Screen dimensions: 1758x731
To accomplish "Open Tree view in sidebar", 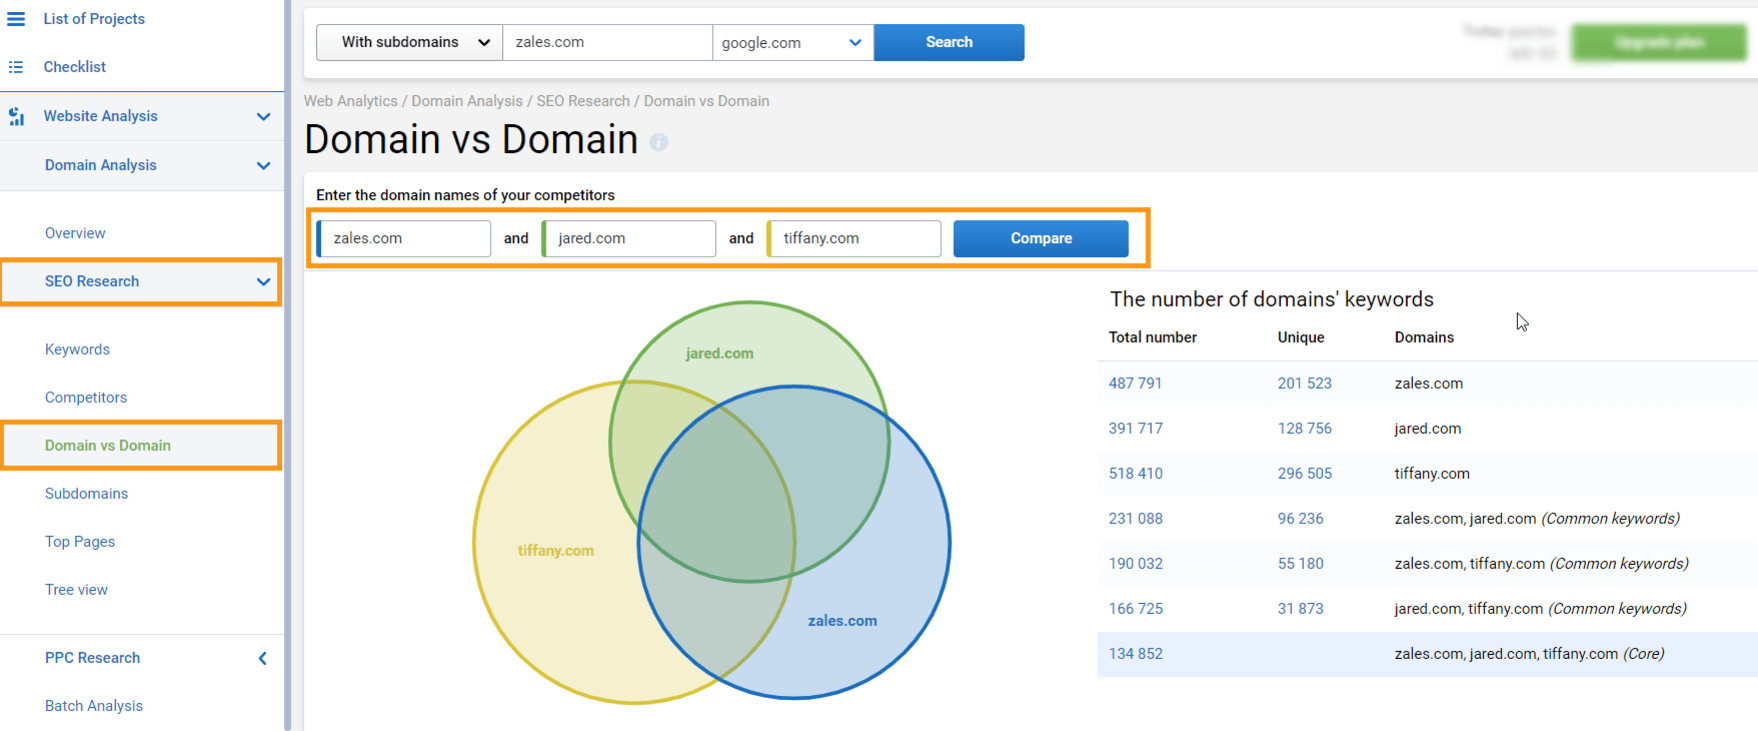I will click(76, 589).
